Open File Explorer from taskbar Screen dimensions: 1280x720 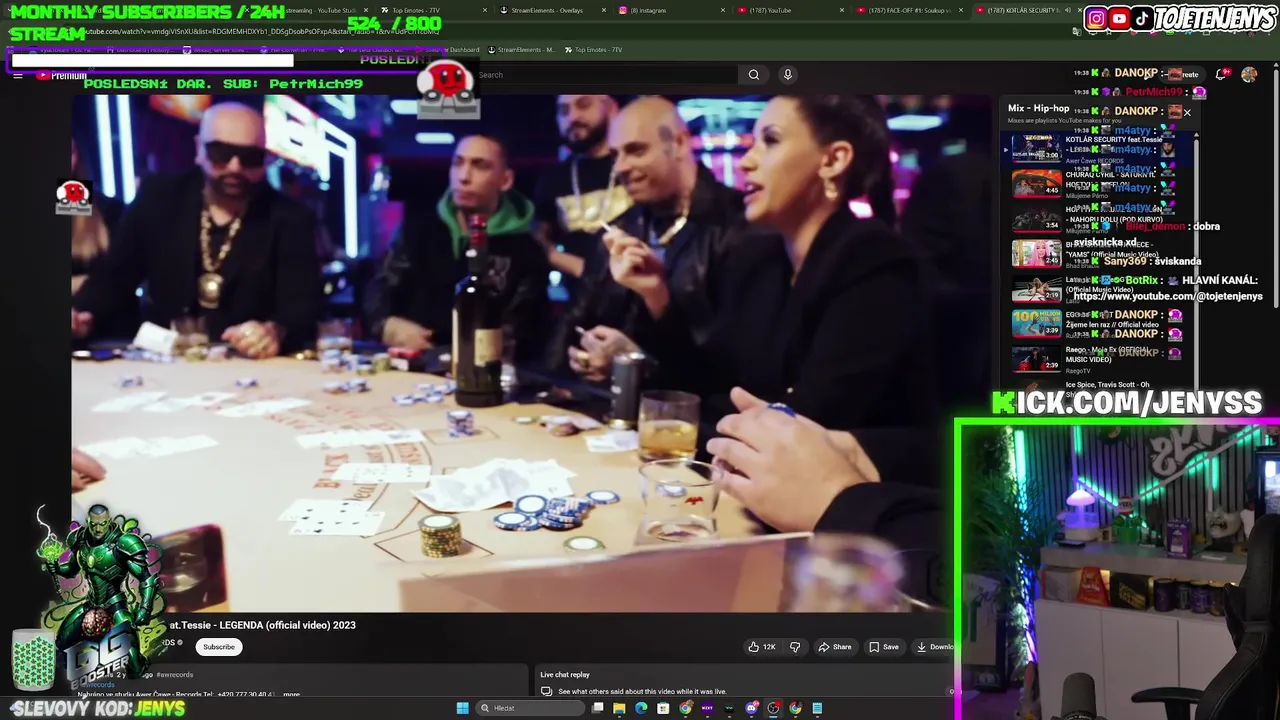coord(619,708)
